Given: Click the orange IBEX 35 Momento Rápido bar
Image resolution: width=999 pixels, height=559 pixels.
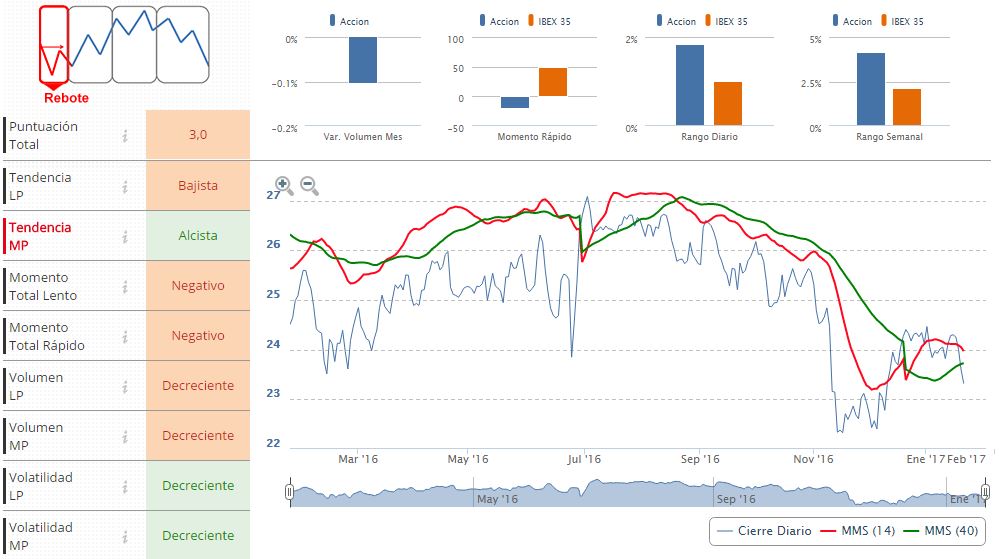Looking at the screenshot, I should (552, 82).
